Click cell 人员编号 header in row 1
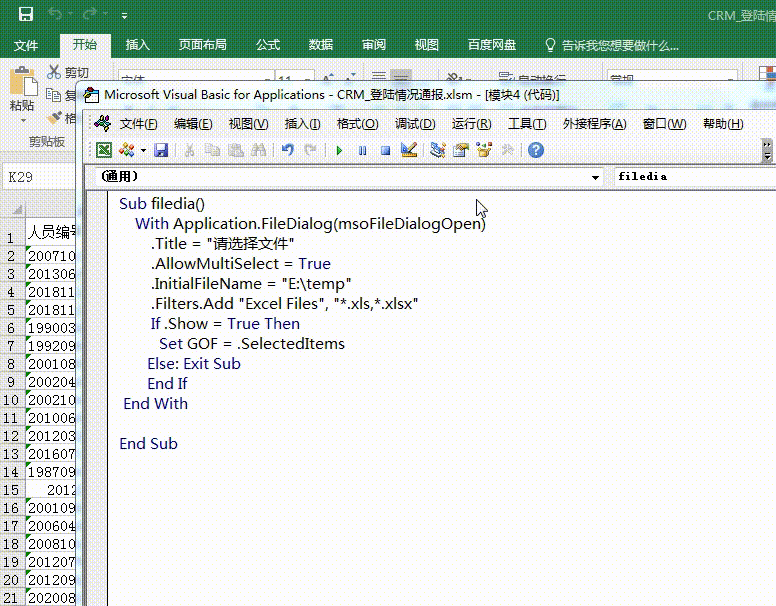The height and width of the screenshot is (606, 776). click(51, 232)
